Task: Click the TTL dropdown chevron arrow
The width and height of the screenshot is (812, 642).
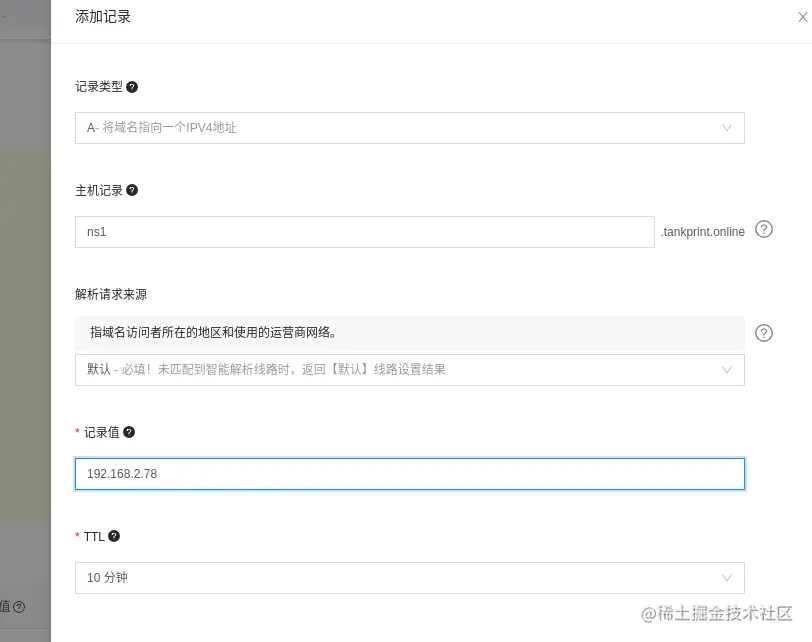Action: coord(727,577)
